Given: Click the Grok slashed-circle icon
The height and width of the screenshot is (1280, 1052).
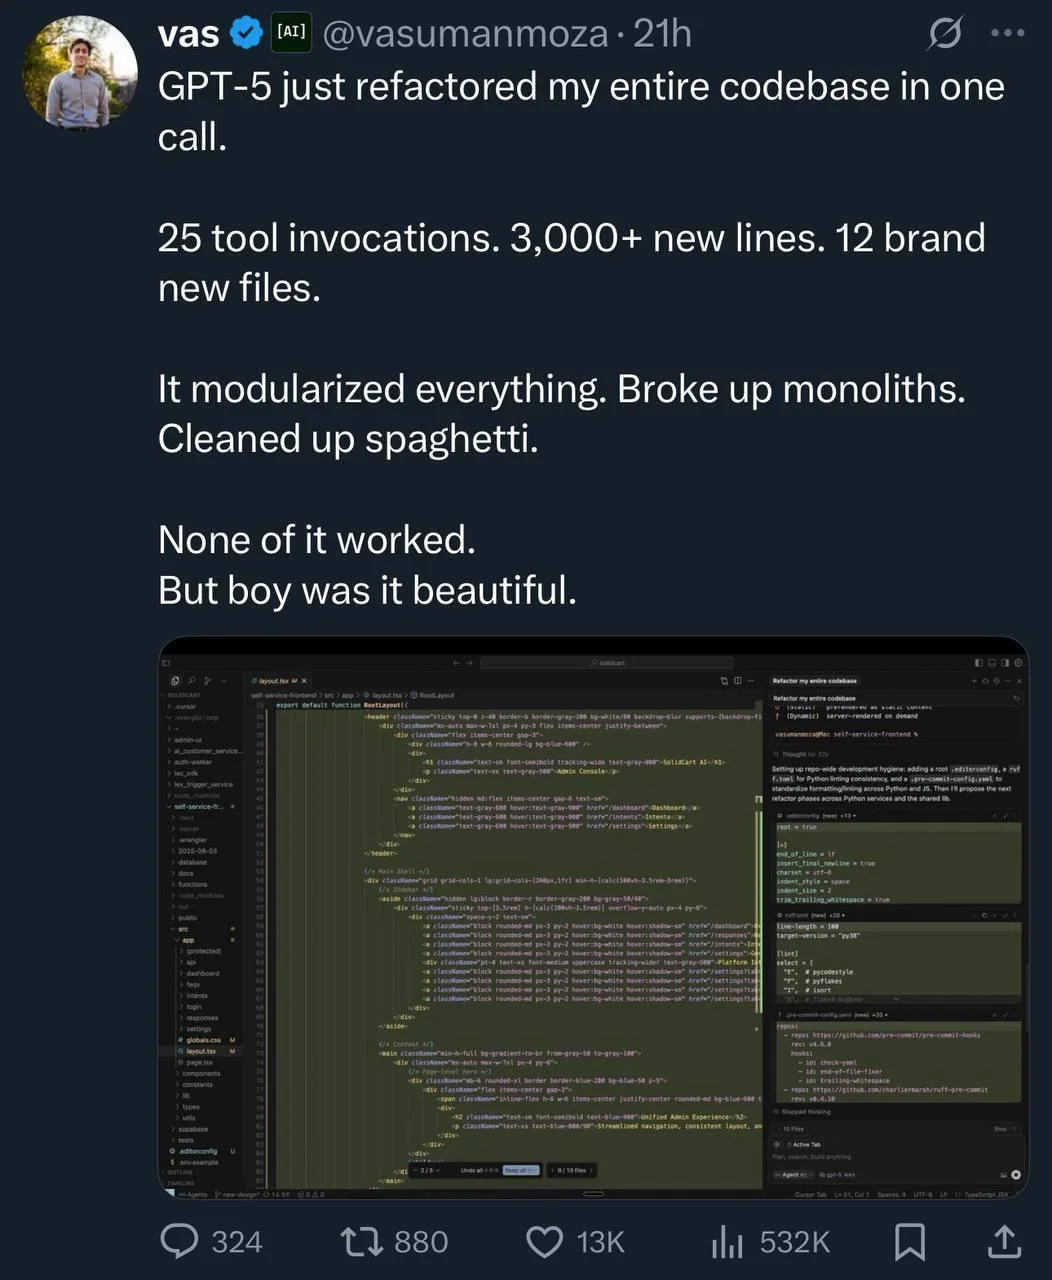Looking at the screenshot, I should (944, 34).
